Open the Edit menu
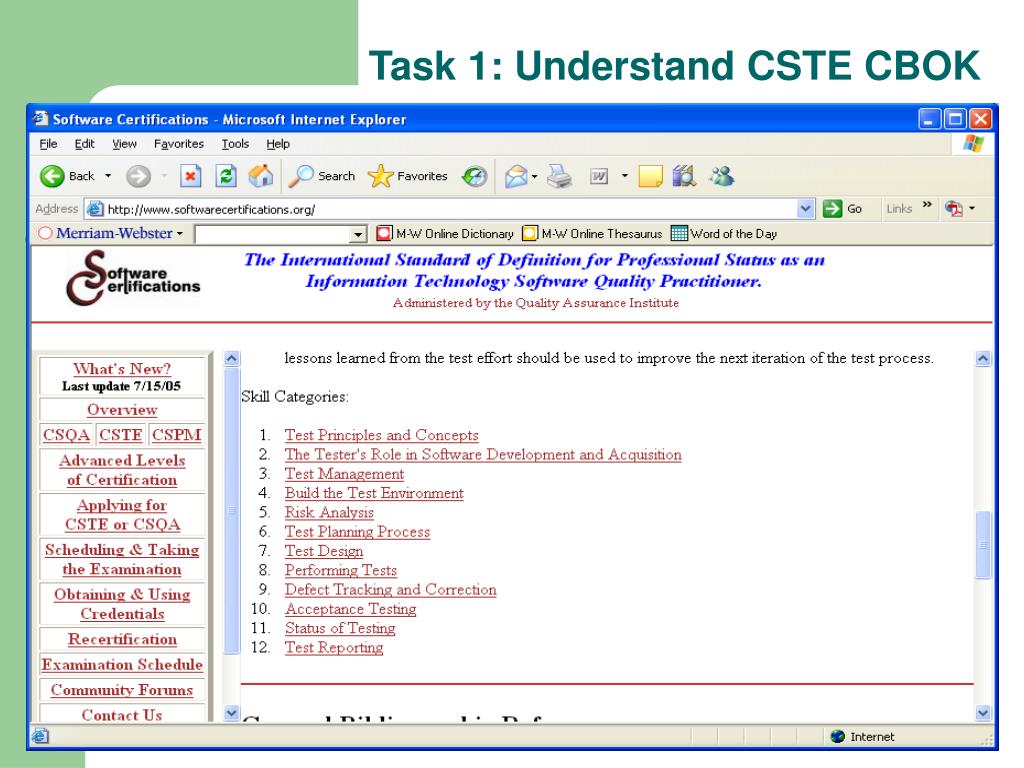Image resolution: width=1024 pixels, height=768 pixels. tap(84, 144)
